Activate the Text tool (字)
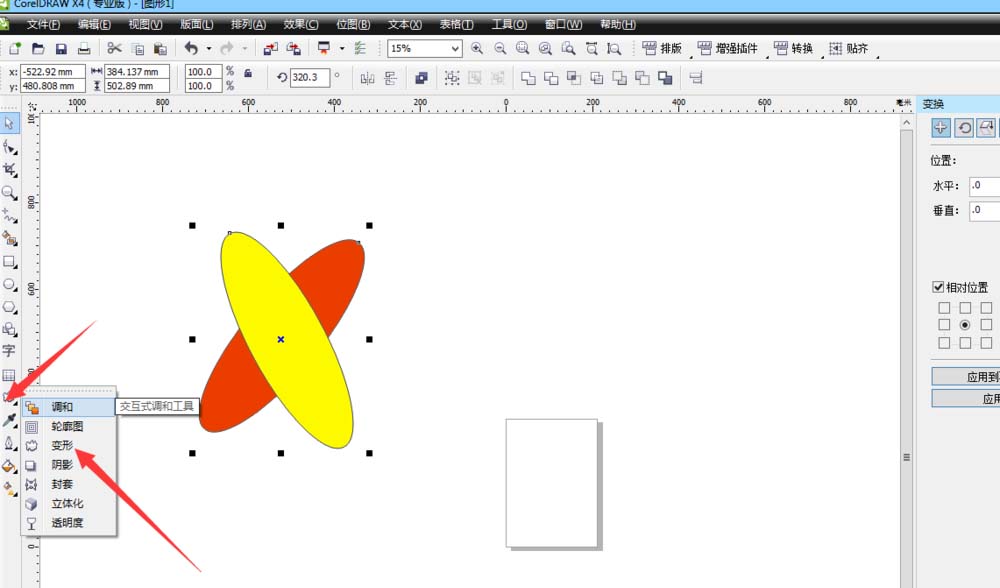 (9, 351)
